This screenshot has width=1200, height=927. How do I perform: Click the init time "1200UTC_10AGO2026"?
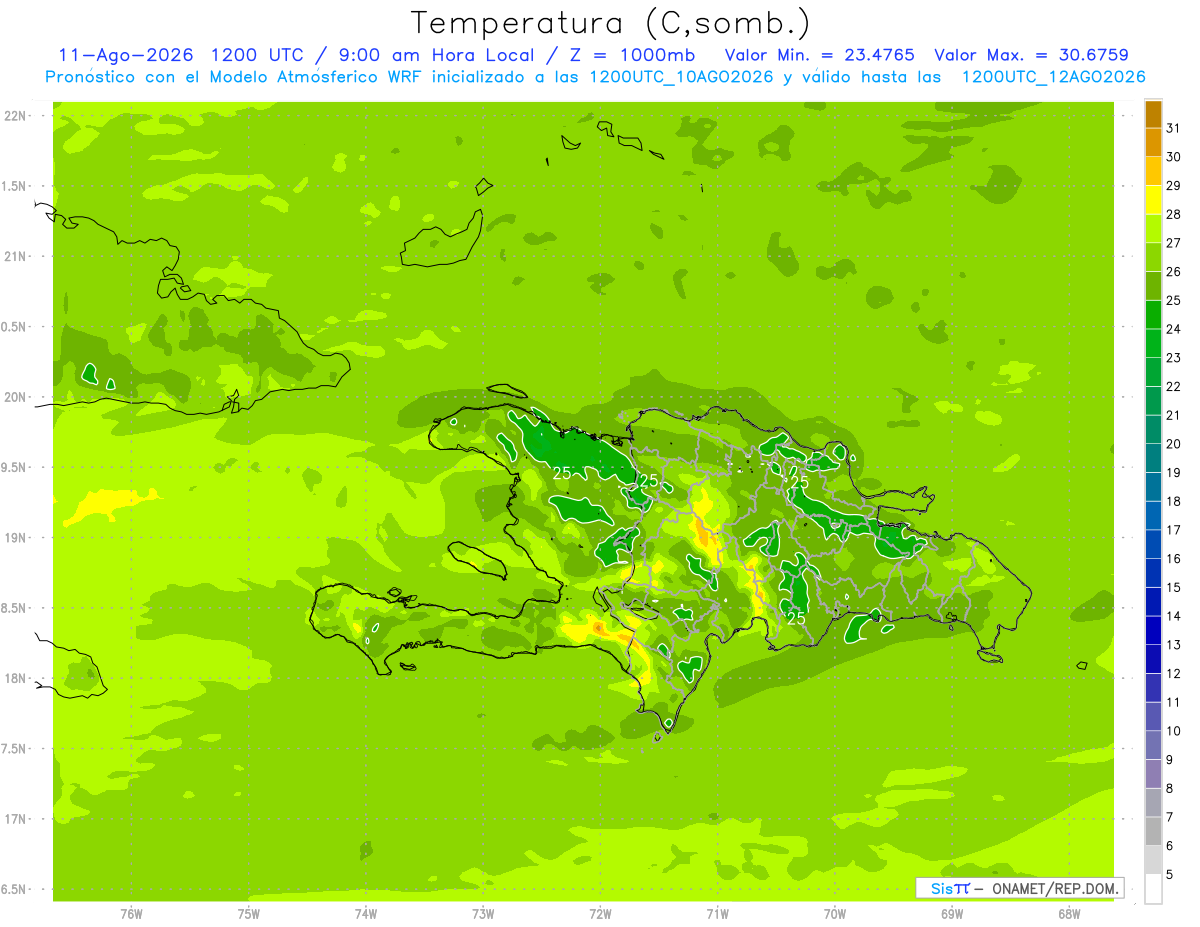click(681, 77)
